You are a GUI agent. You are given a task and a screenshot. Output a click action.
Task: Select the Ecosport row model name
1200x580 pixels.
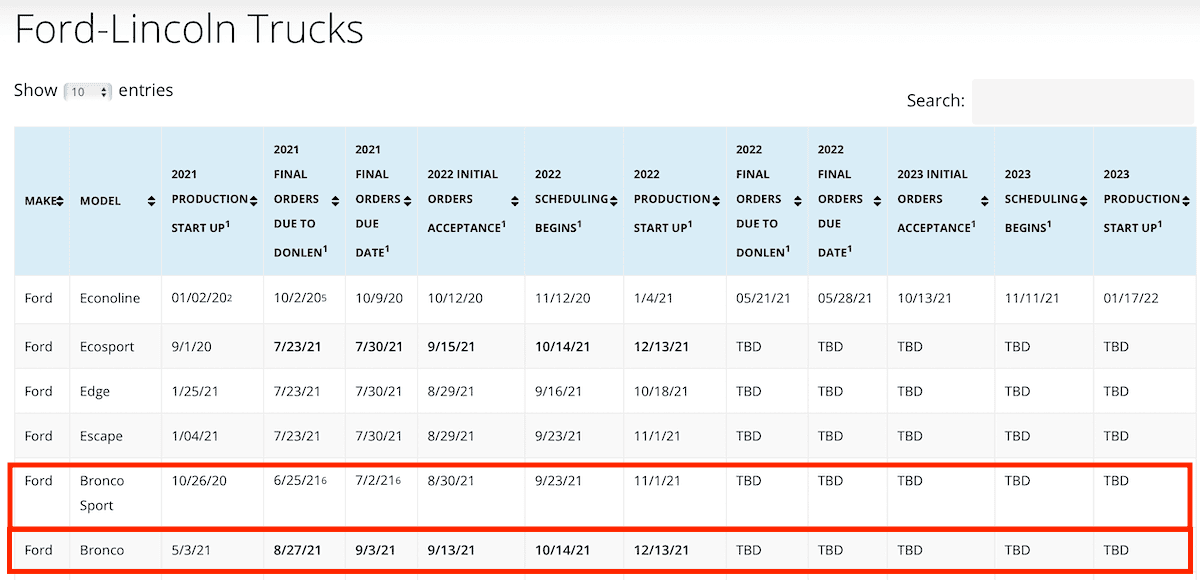point(109,347)
